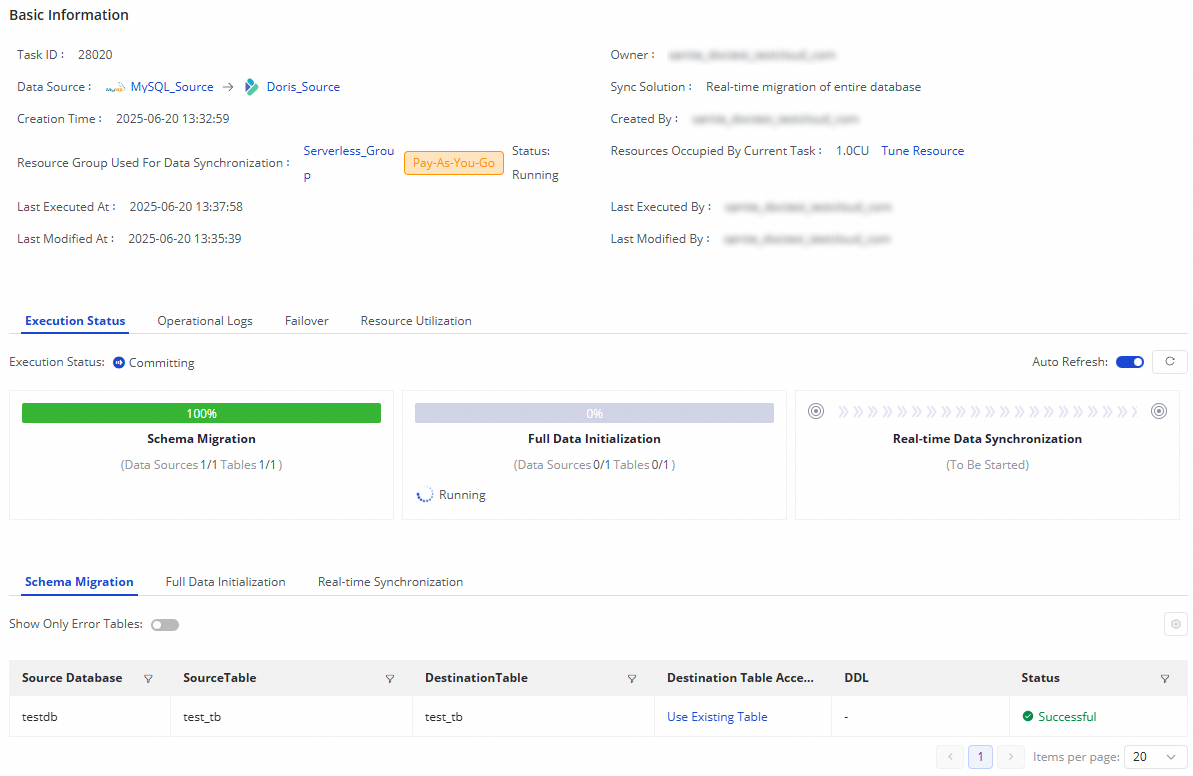
Task: Select page 1 in pagination
Action: click(981, 757)
